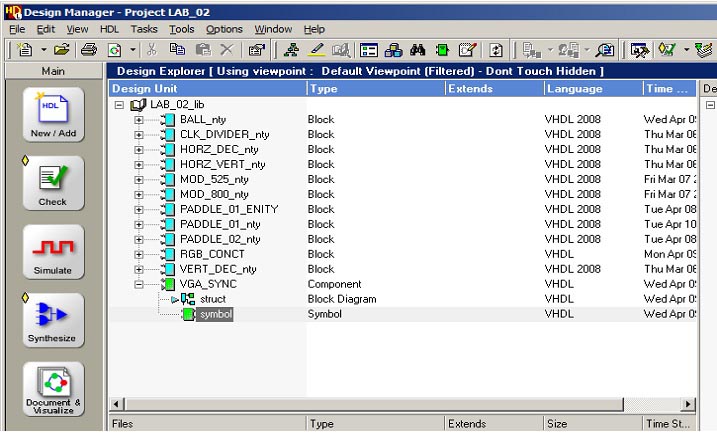This screenshot has height=433, width=717.
Task: Open the Options menu
Action: [224, 29]
